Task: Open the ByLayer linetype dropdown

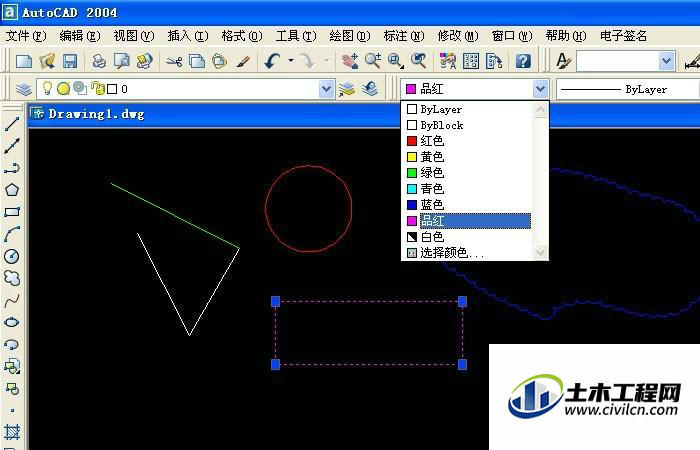Action: click(x=627, y=89)
